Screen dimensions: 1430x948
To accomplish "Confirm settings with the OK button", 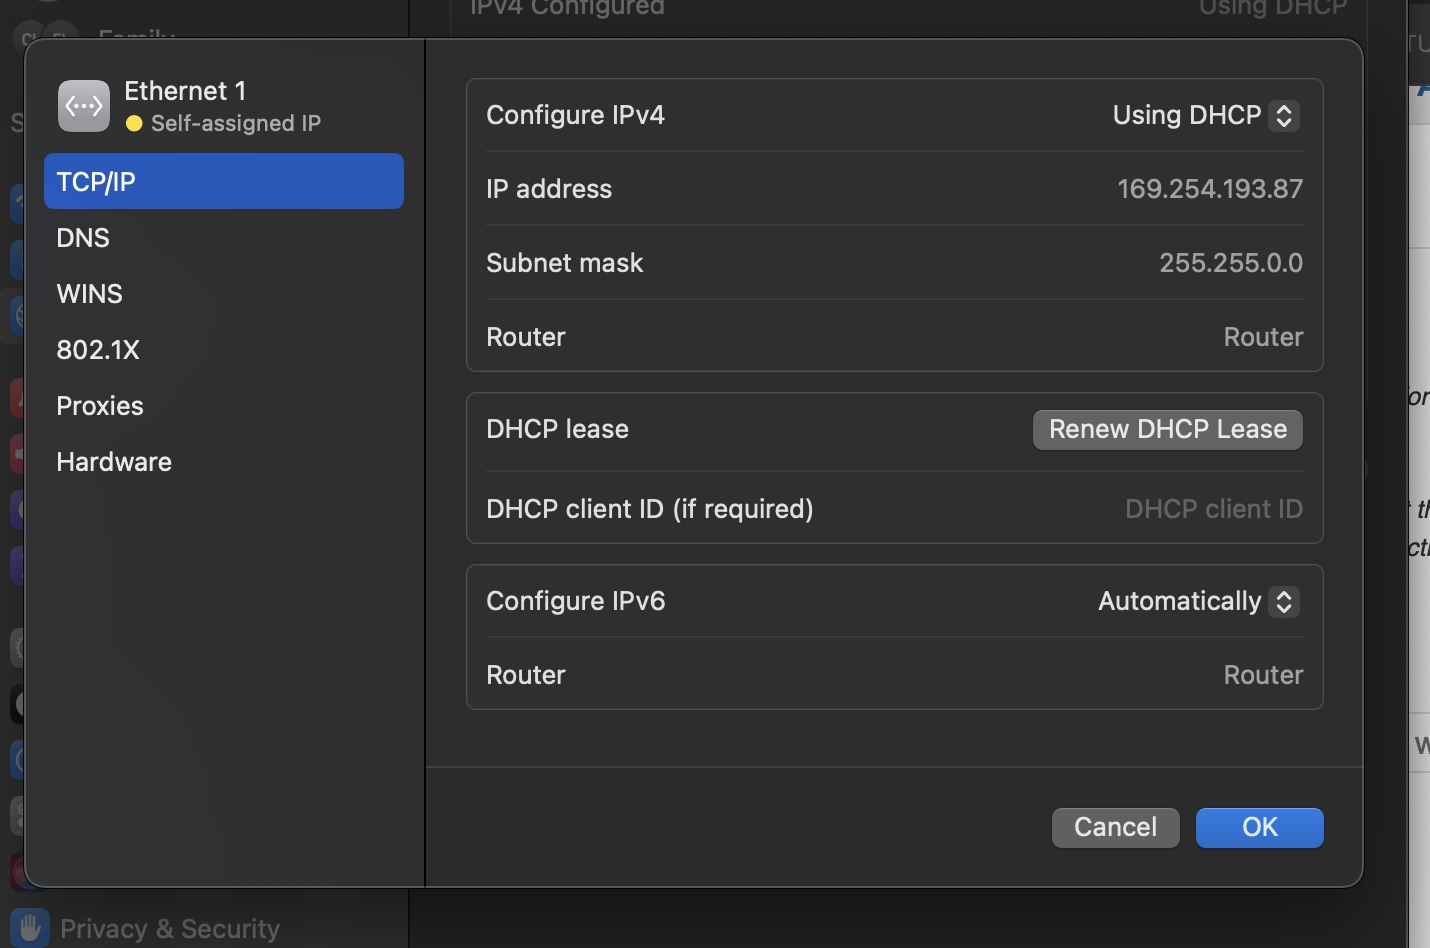I will (x=1259, y=828).
